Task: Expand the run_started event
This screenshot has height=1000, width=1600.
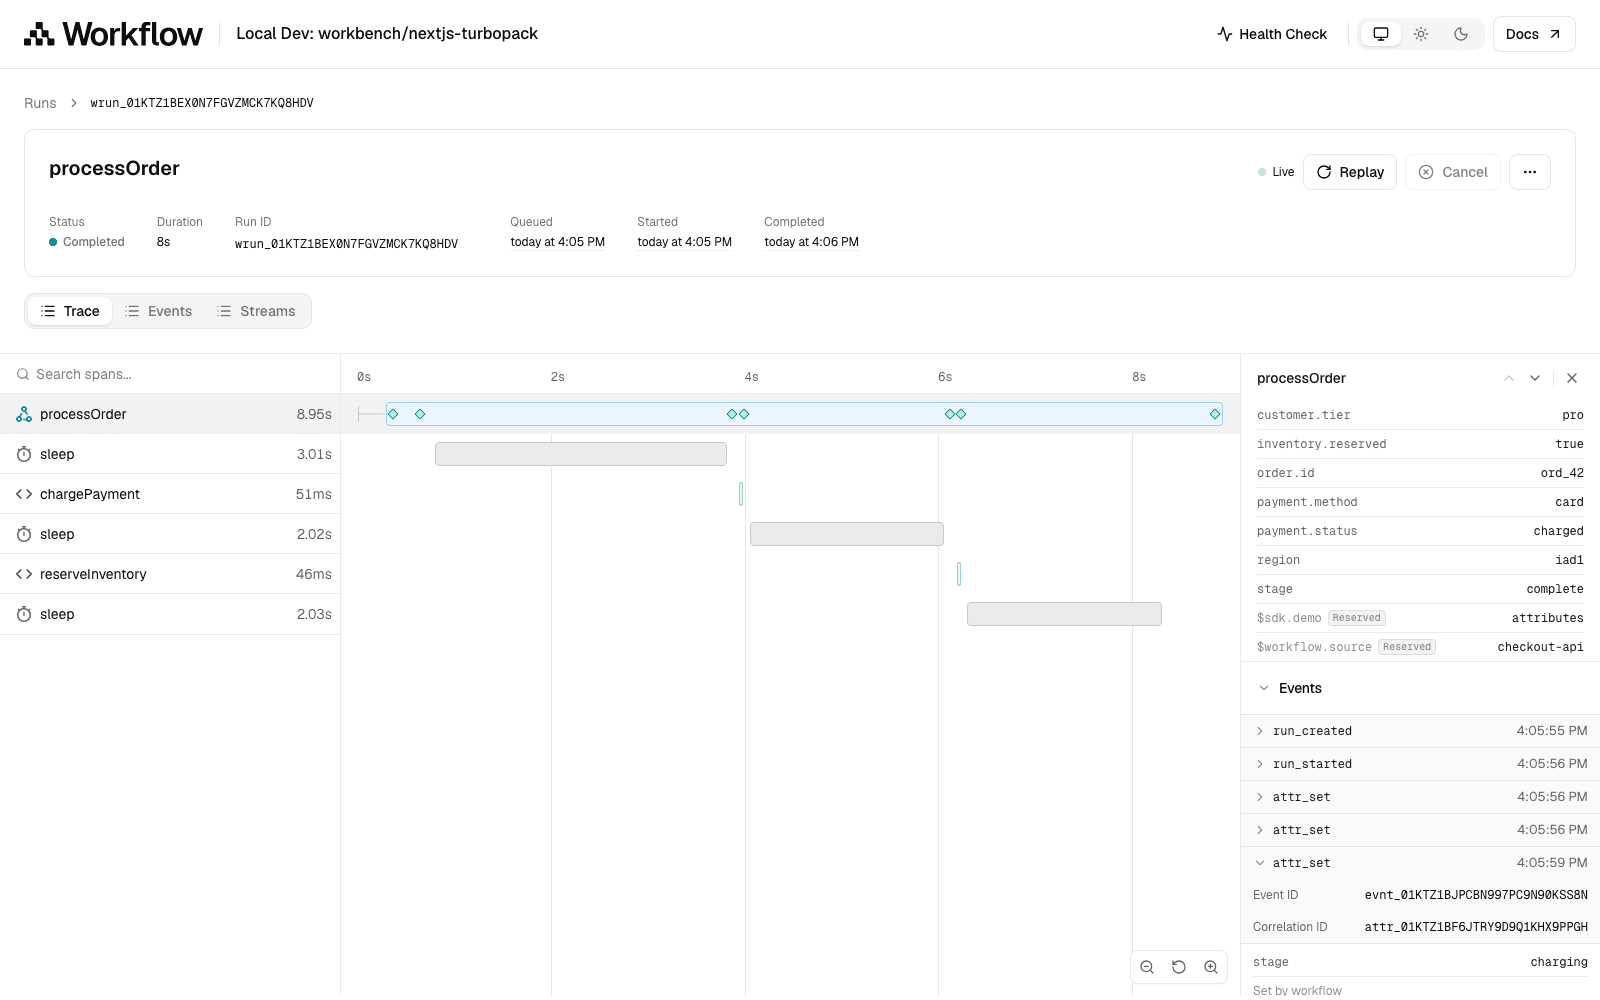Action: click(1420, 764)
